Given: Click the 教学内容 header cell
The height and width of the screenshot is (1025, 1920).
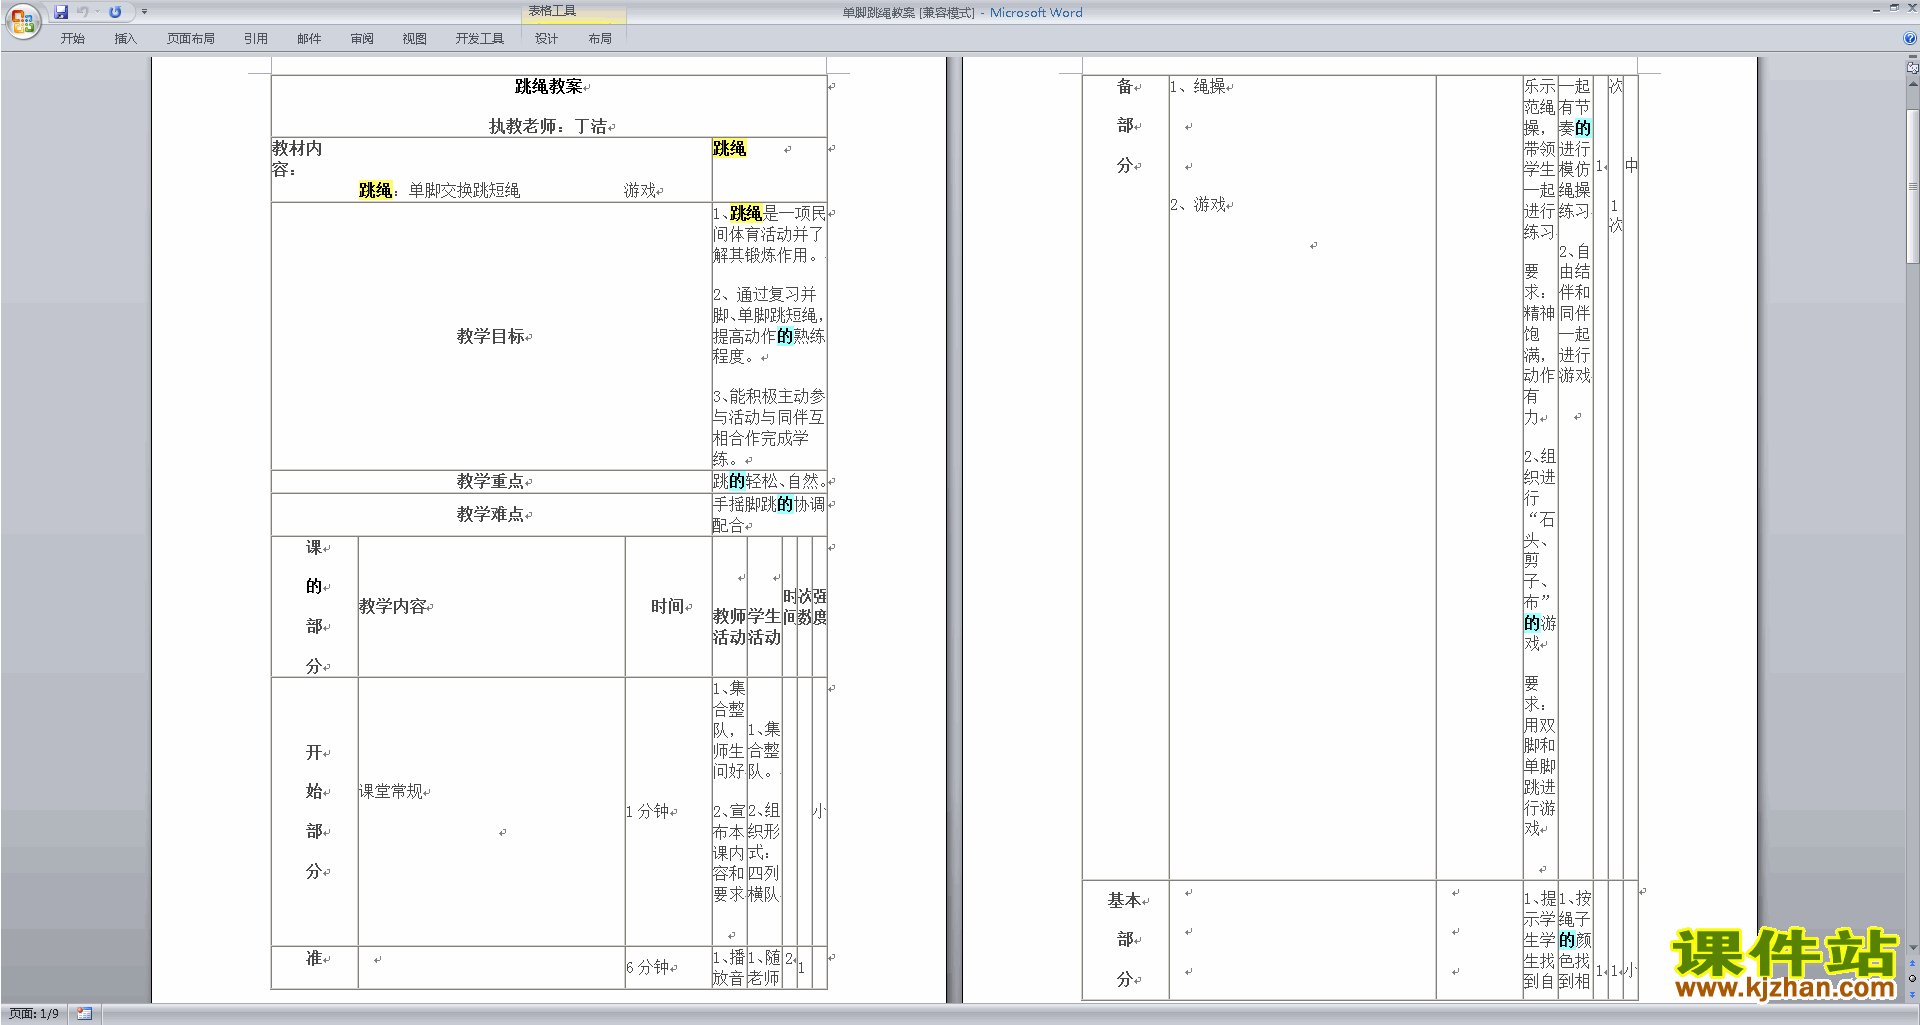Looking at the screenshot, I should [x=492, y=606].
